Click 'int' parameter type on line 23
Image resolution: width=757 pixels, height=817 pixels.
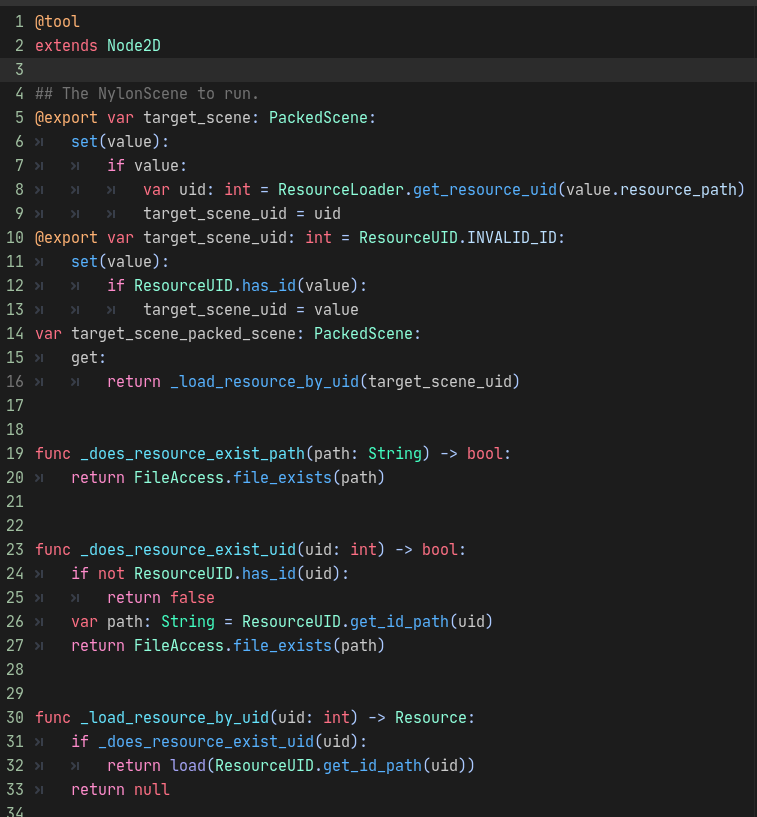click(363, 549)
